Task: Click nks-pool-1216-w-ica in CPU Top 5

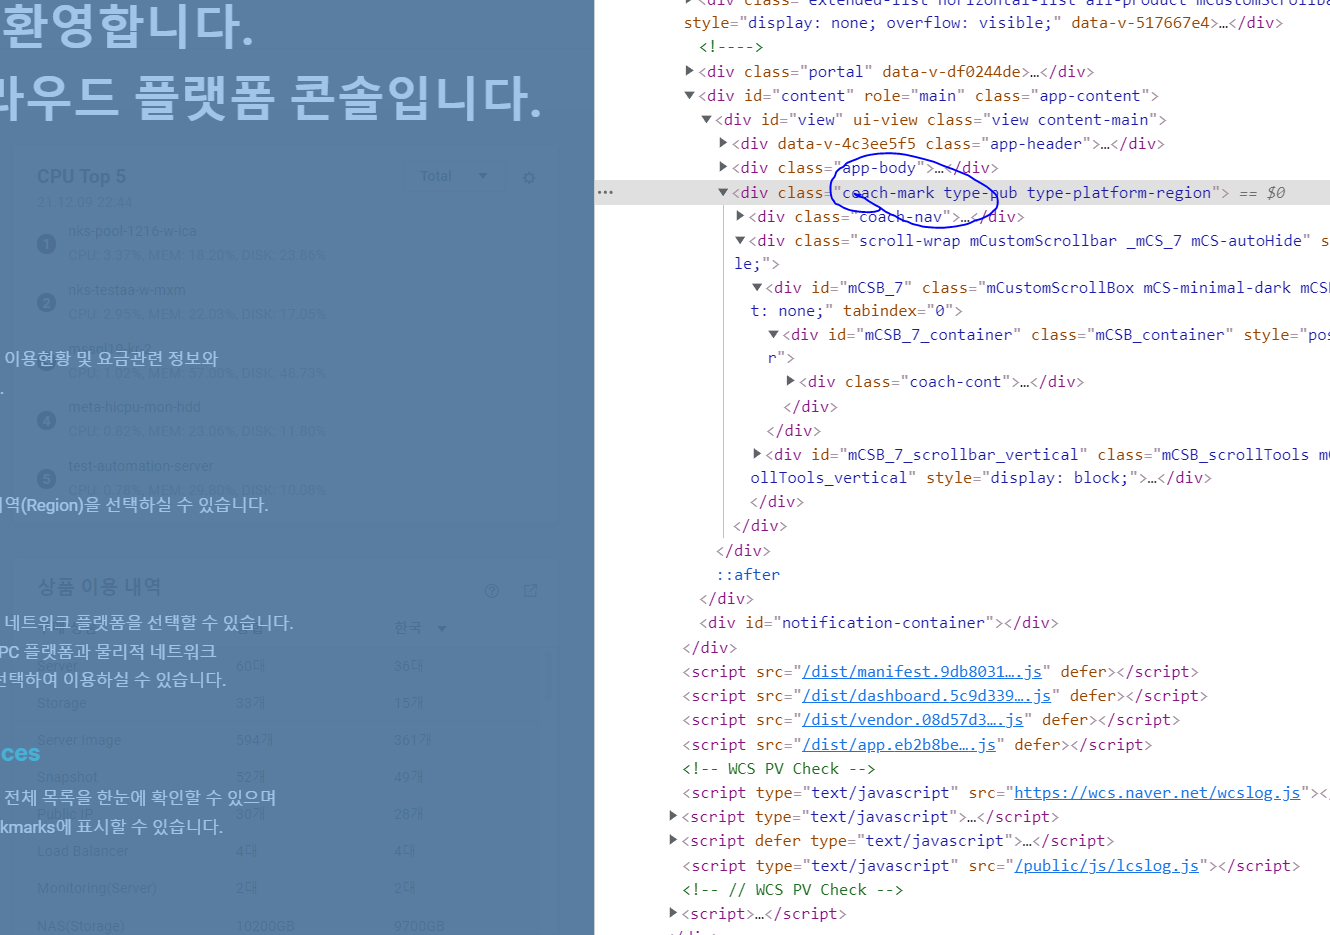Action: 132,231
